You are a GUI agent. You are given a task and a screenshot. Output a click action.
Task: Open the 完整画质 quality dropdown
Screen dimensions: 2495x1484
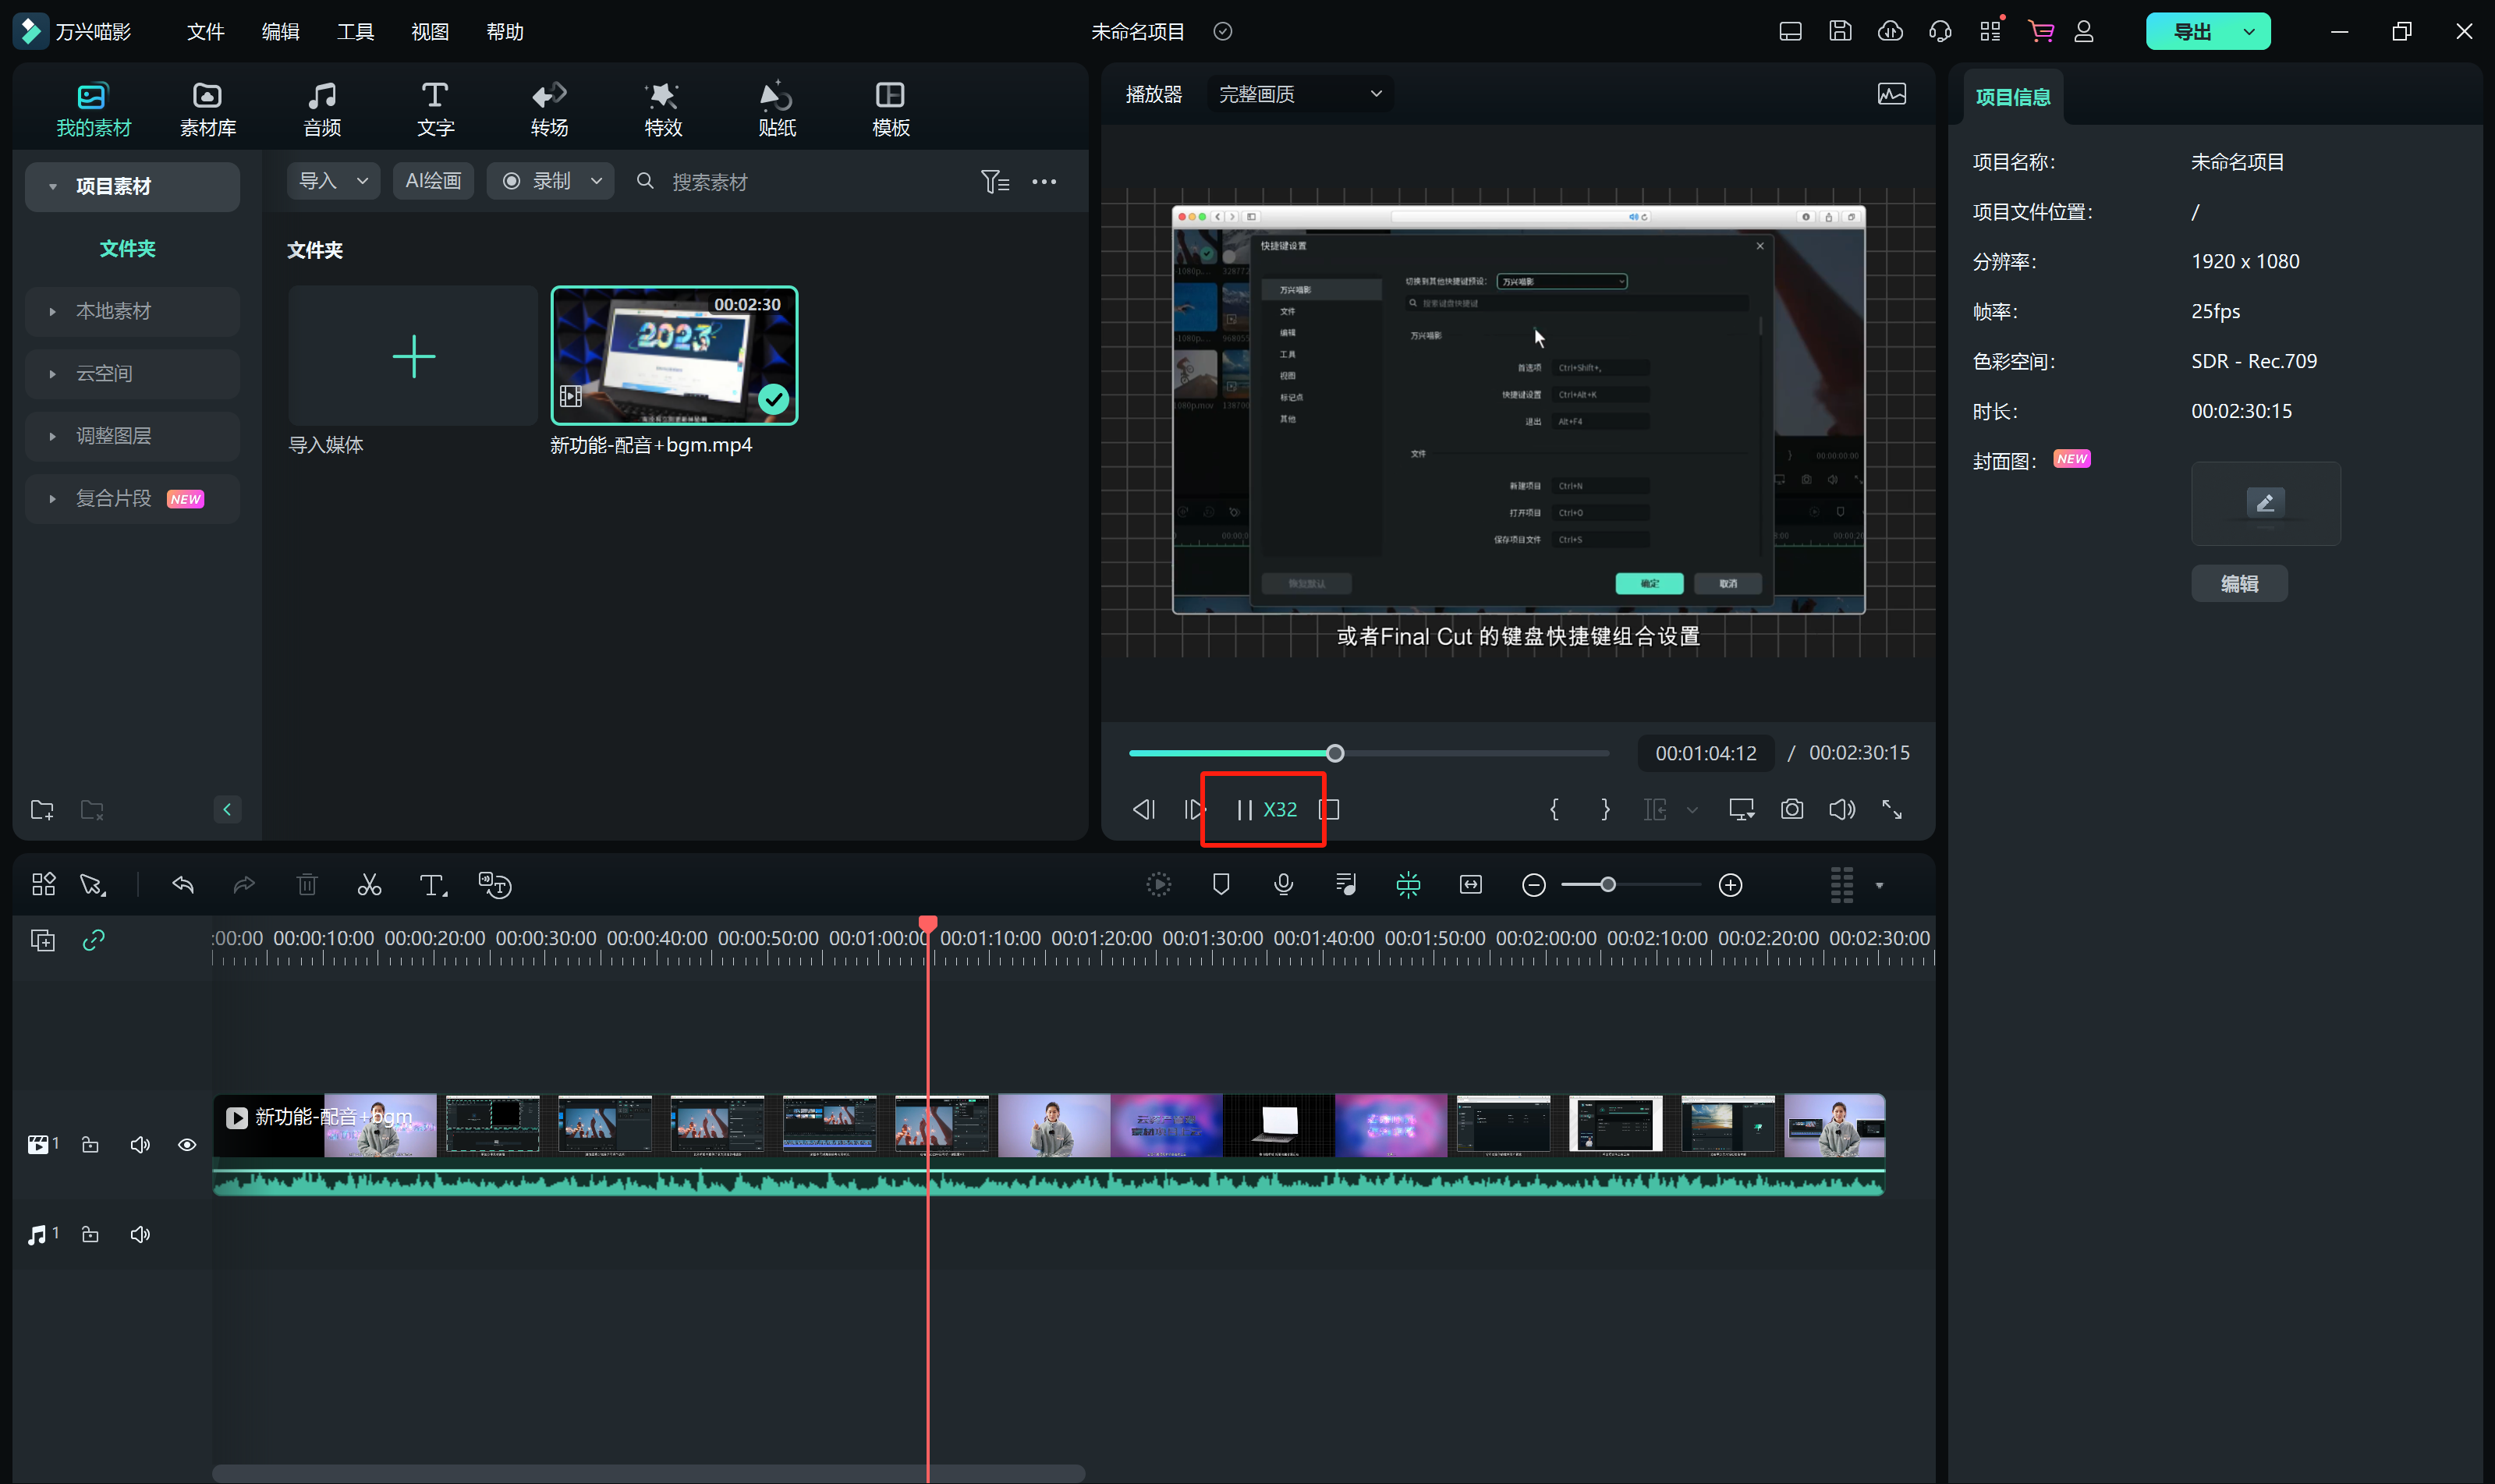point(1299,94)
